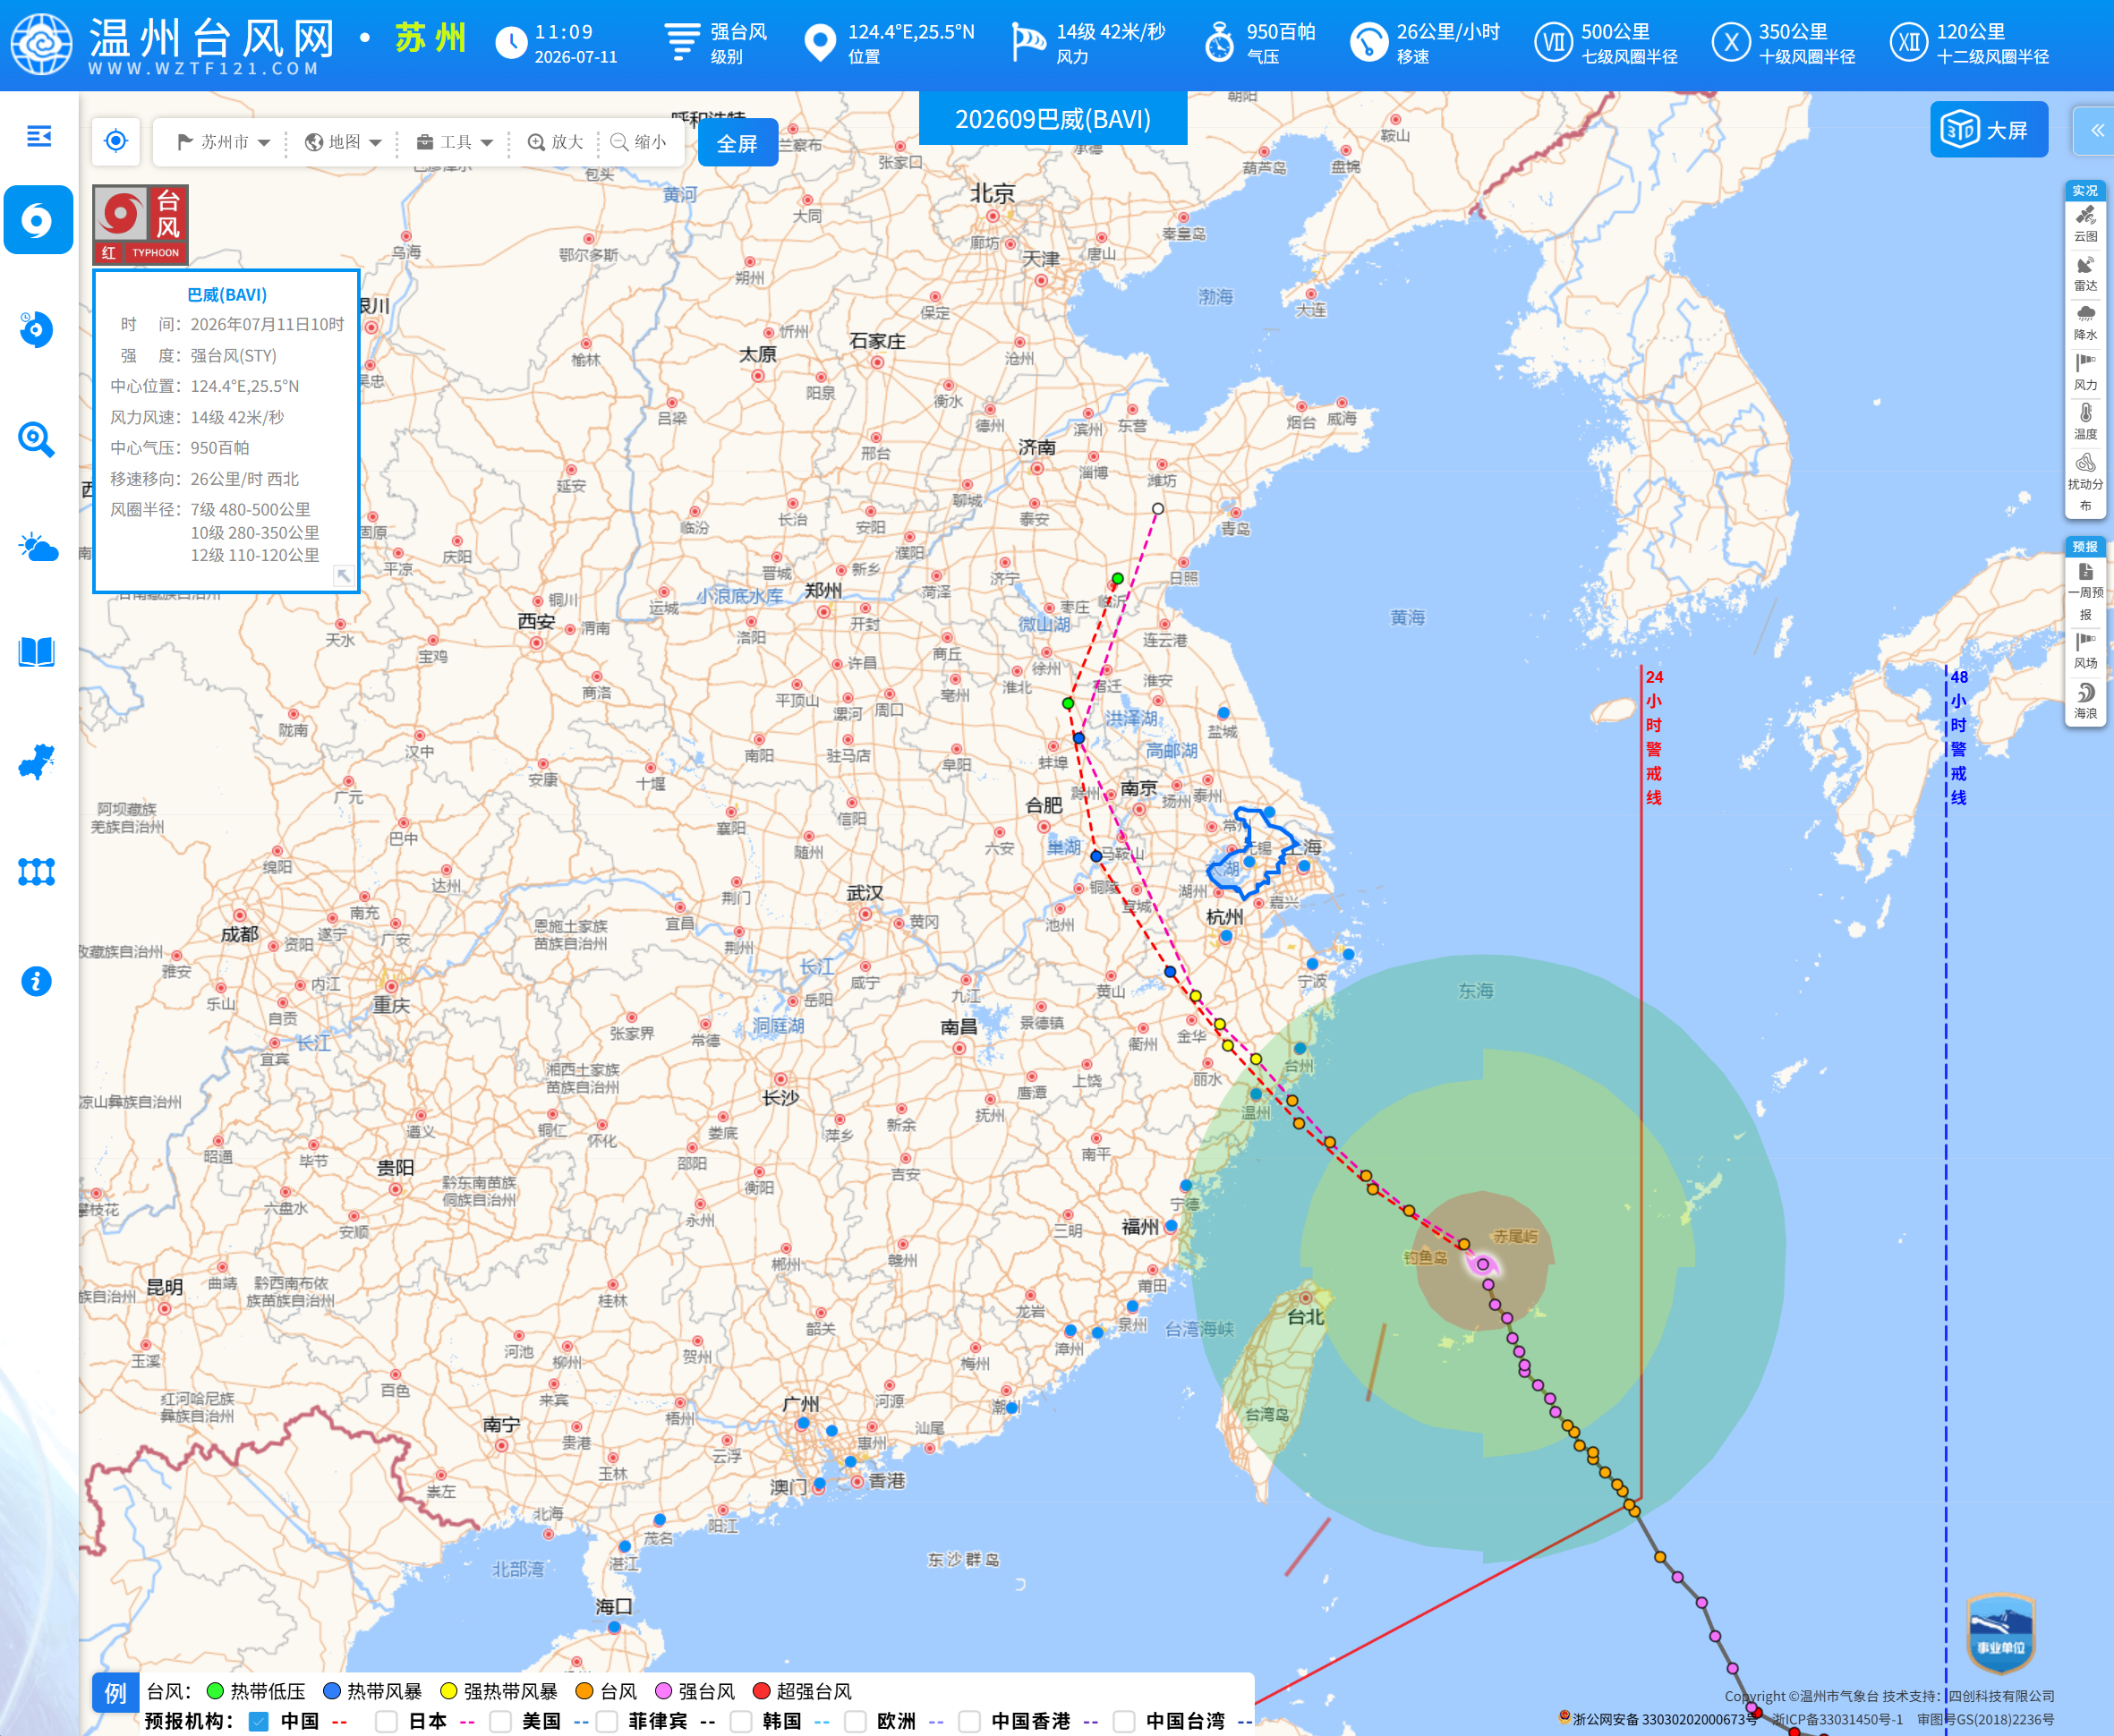The image size is (2114, 1736).
Task: Open the sidebar menu list icon
Action: click(x=39, y=136)
